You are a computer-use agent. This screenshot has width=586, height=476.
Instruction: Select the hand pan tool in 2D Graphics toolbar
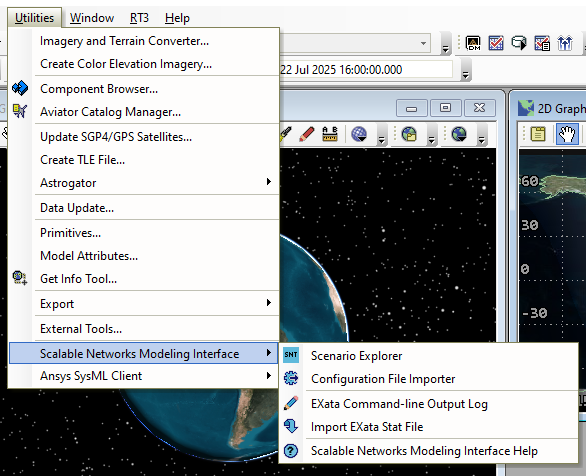click(567, 134)
